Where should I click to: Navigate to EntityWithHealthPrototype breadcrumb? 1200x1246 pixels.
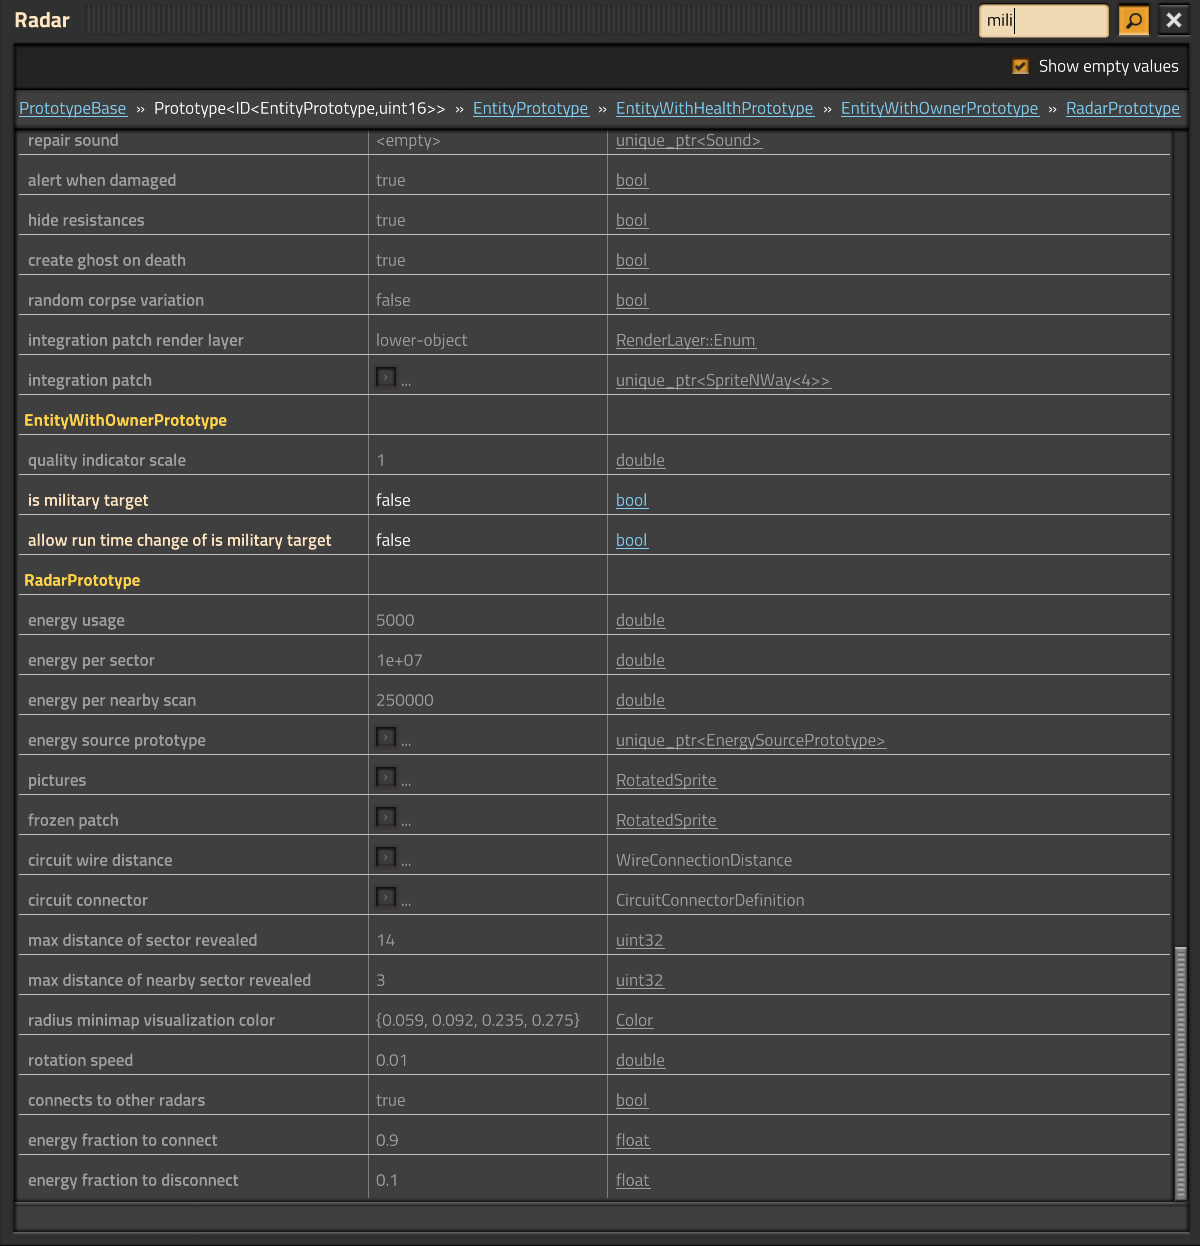point(714,108)
